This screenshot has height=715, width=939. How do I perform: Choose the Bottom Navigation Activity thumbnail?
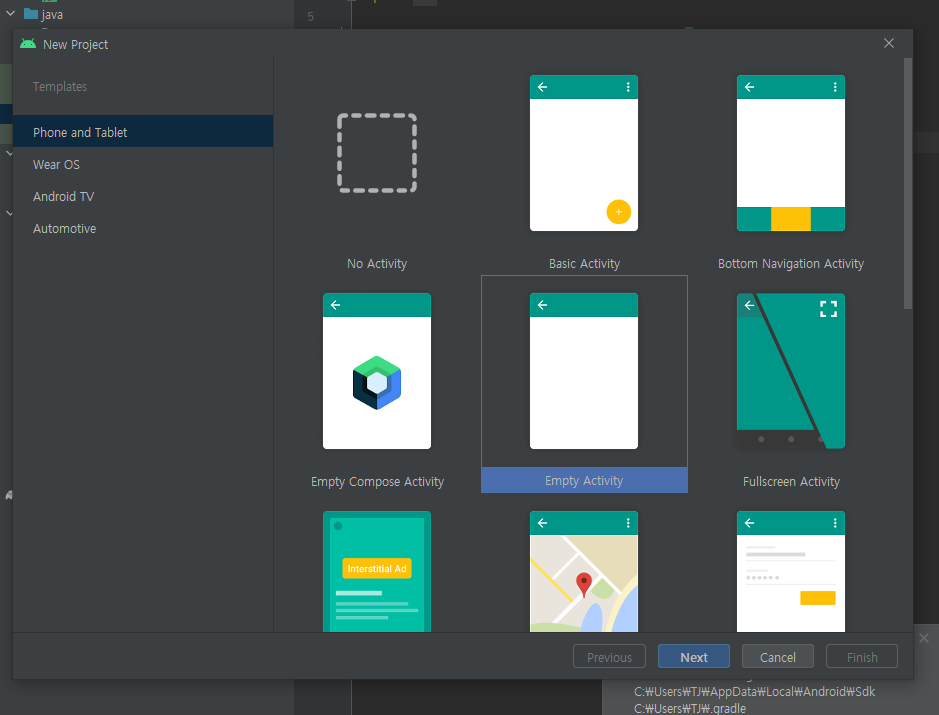(790, 153)
